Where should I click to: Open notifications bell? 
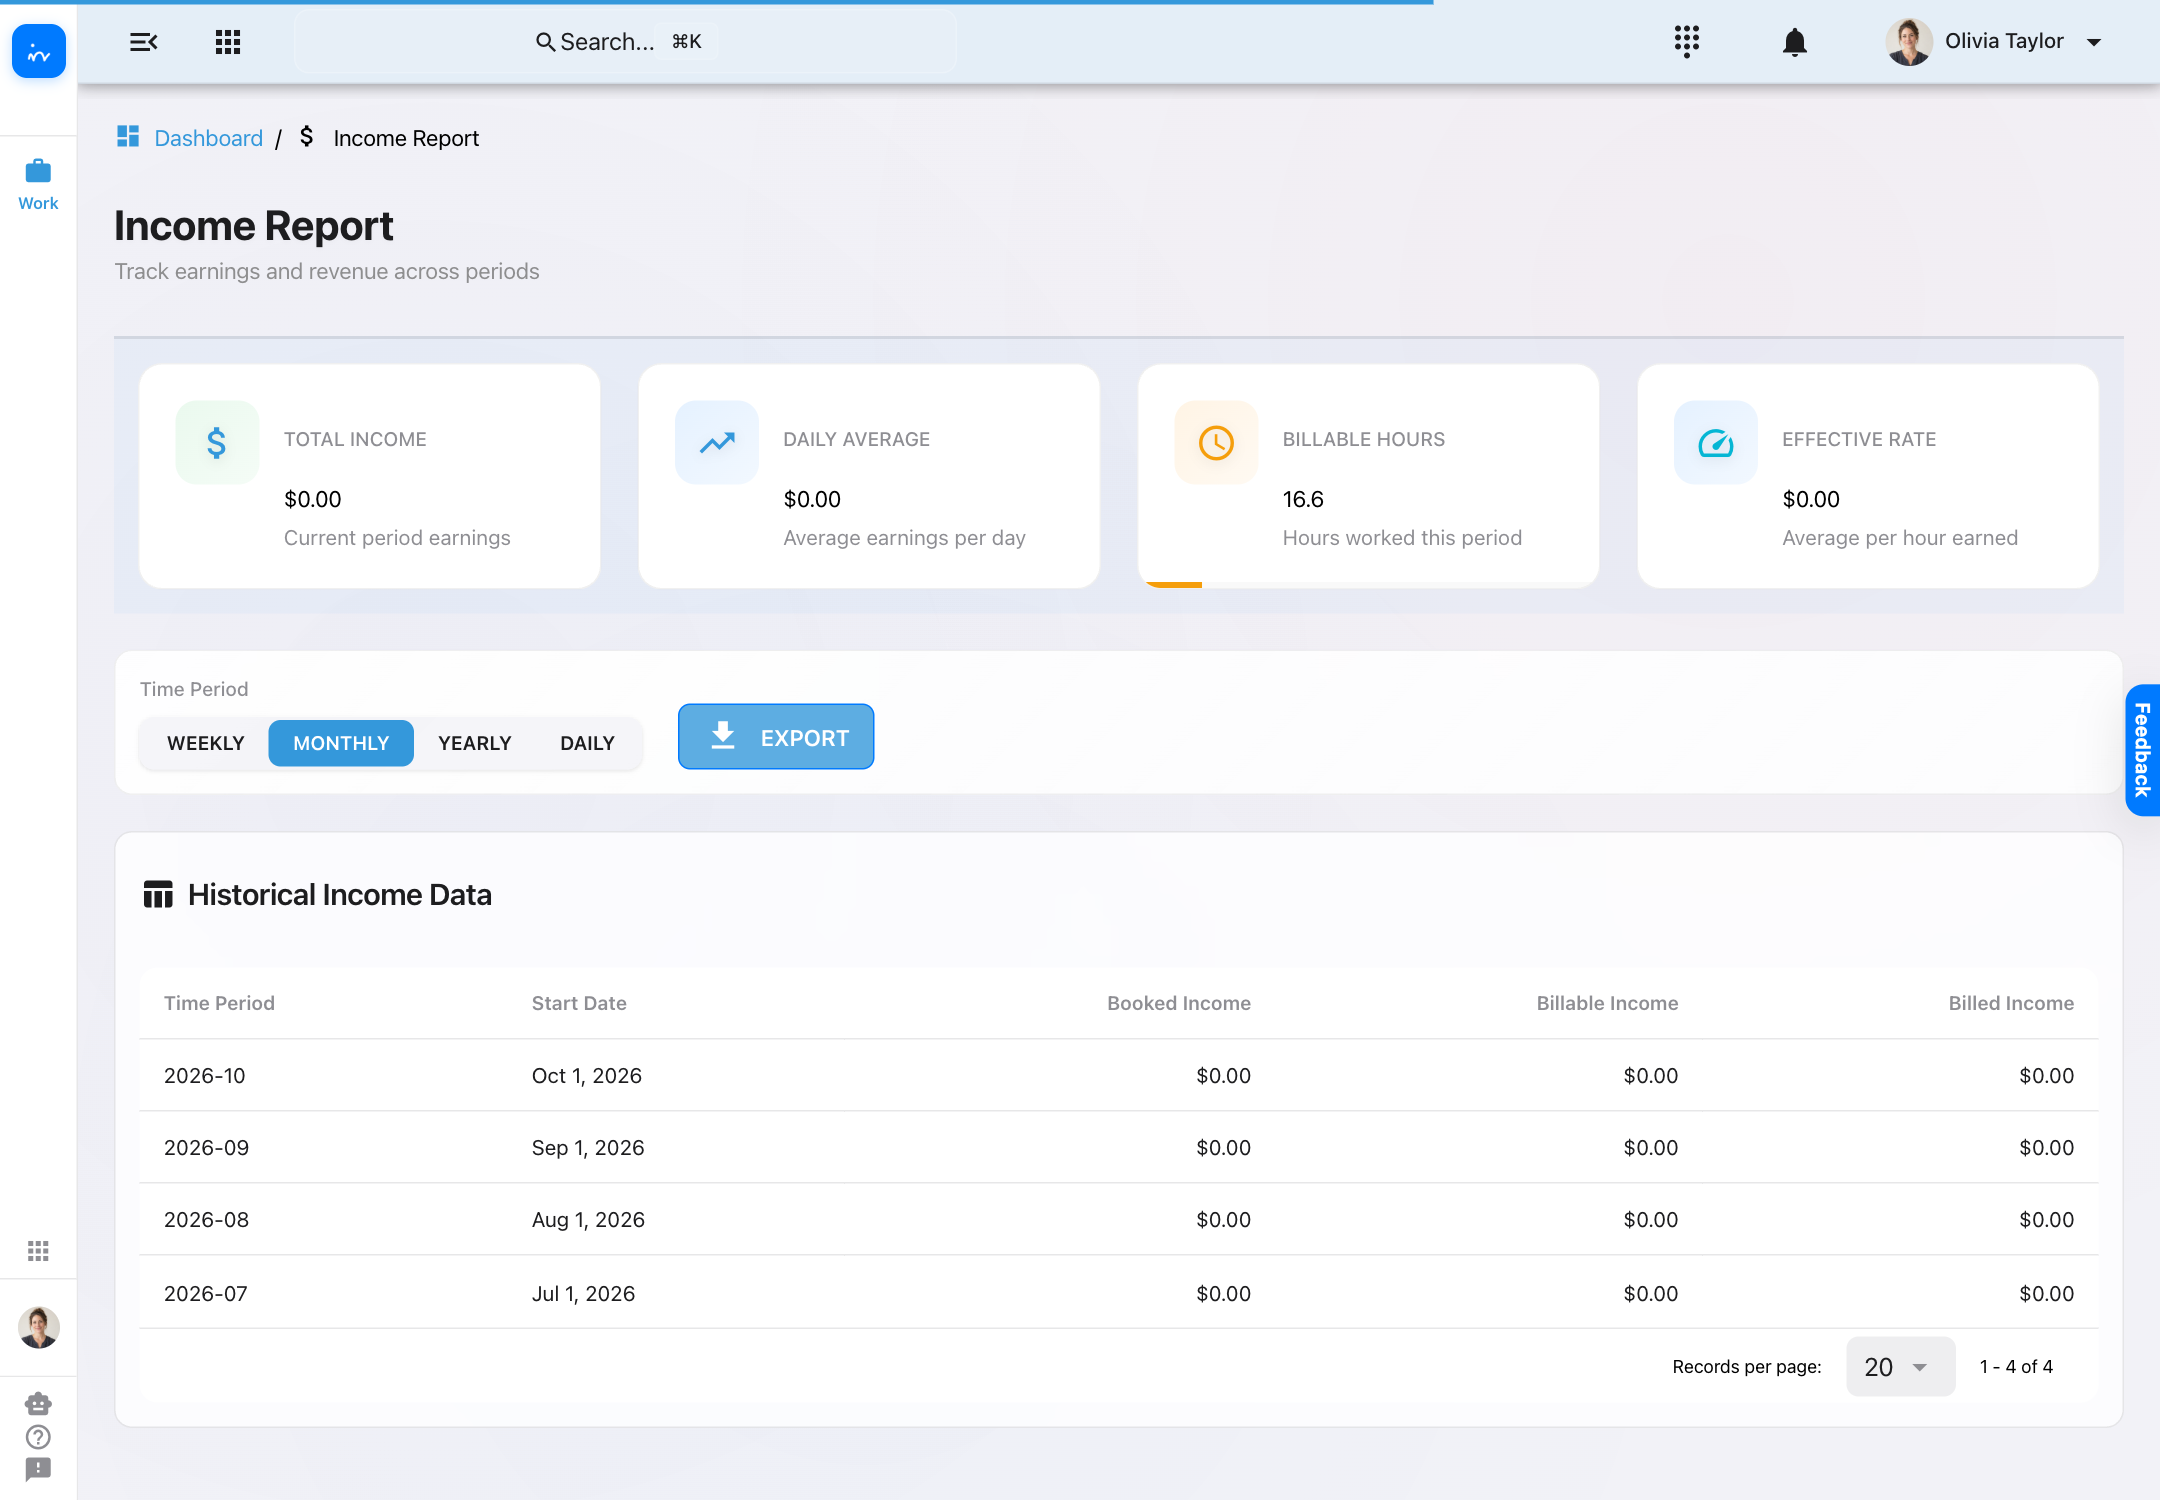click(1795, 42)
